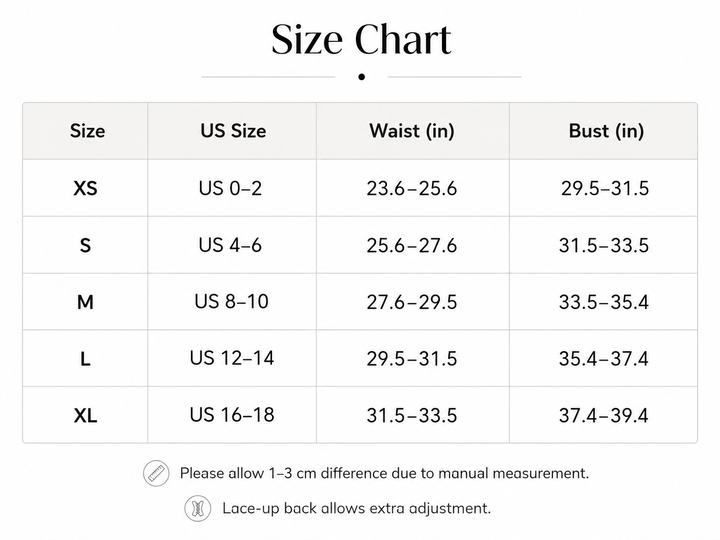The image size is (720, 540).
Task: Select the XL size row label
Action: [85, 416]
